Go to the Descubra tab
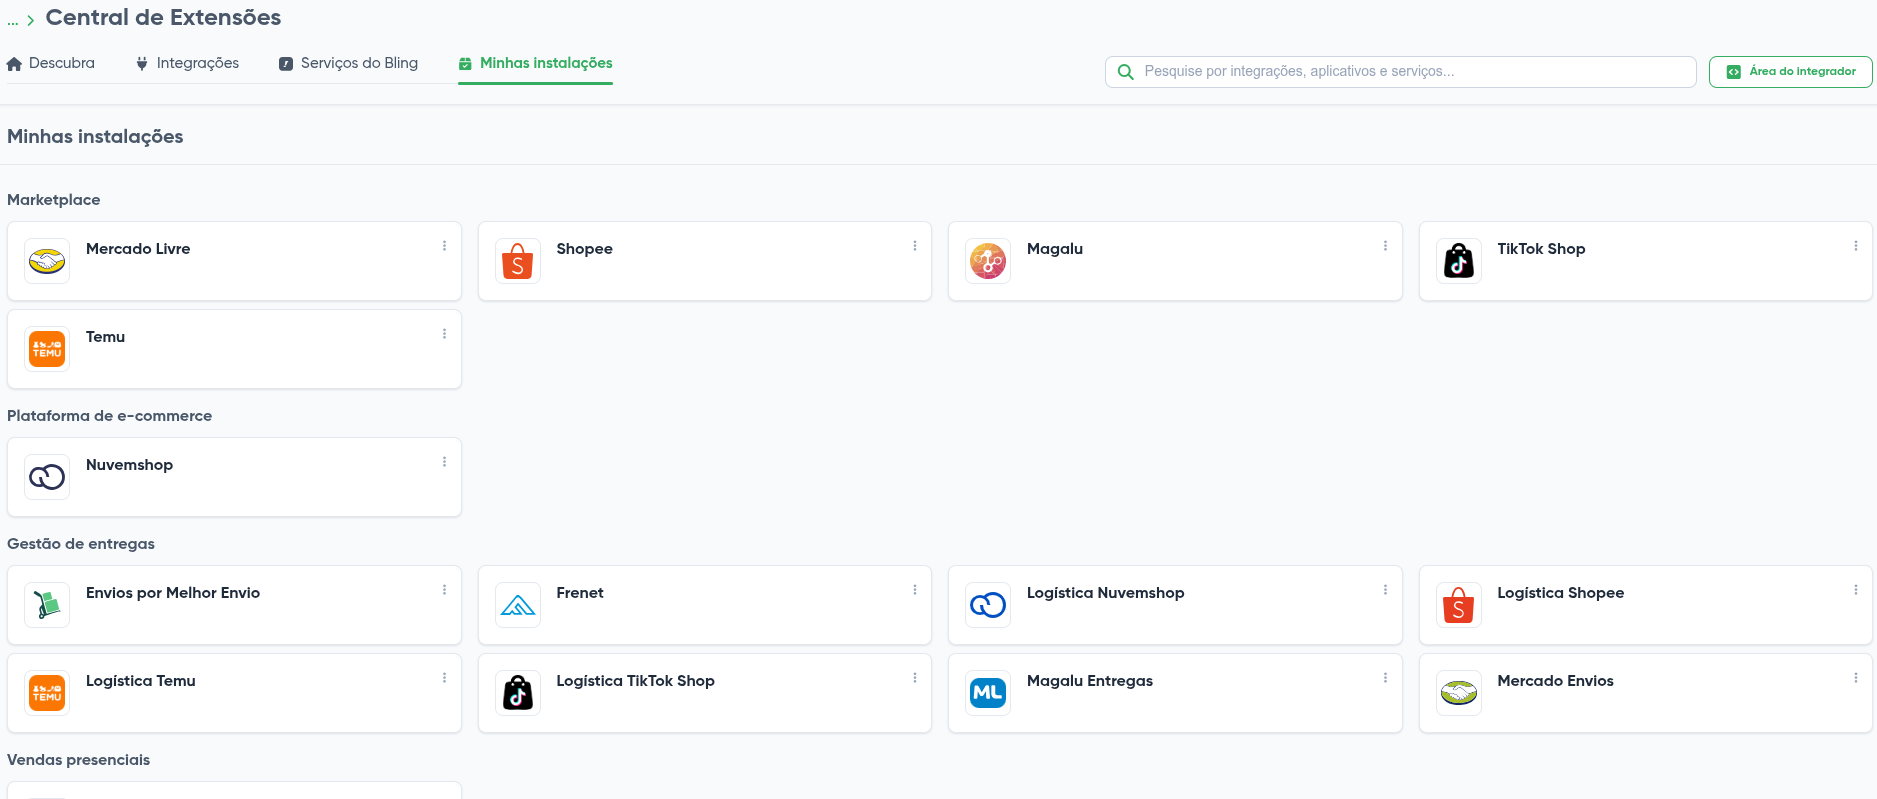The height and width of the screenshot is (799, 1877). (51, 63)
